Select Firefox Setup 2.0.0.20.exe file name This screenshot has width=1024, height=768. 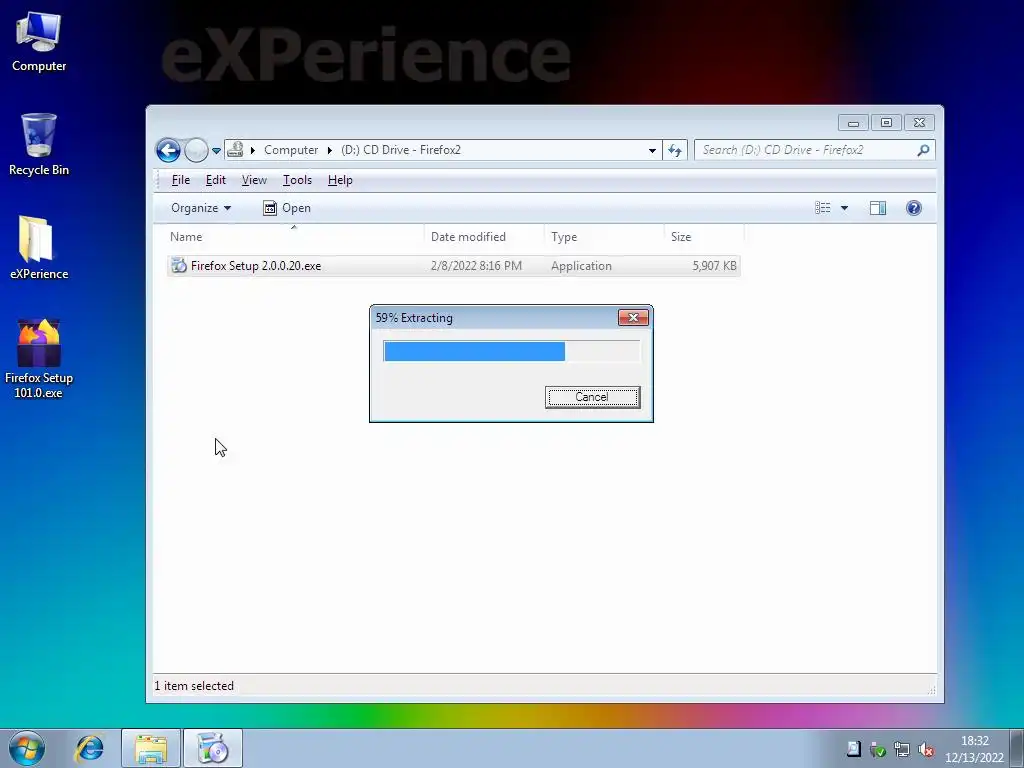[256, 266]
